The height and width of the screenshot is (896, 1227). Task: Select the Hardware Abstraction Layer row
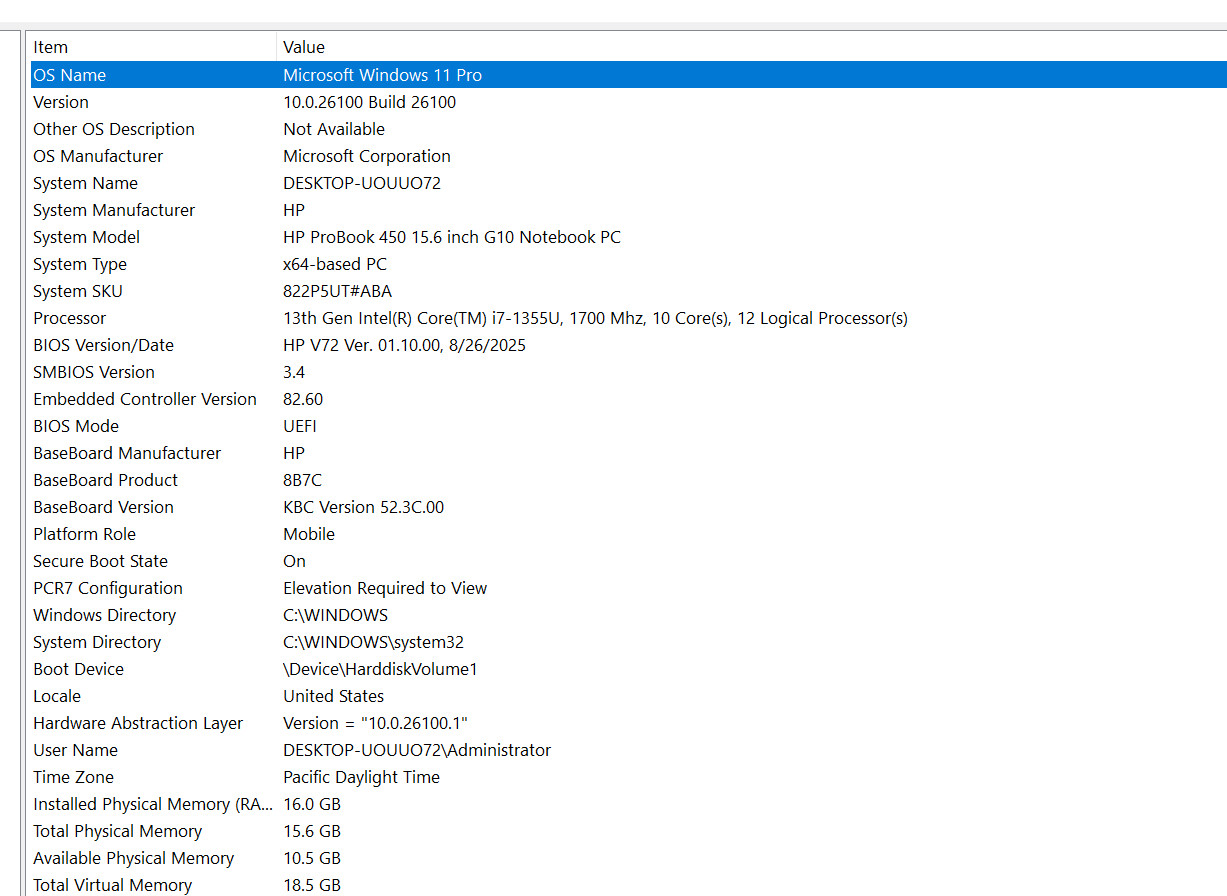(x=629, y=723)
